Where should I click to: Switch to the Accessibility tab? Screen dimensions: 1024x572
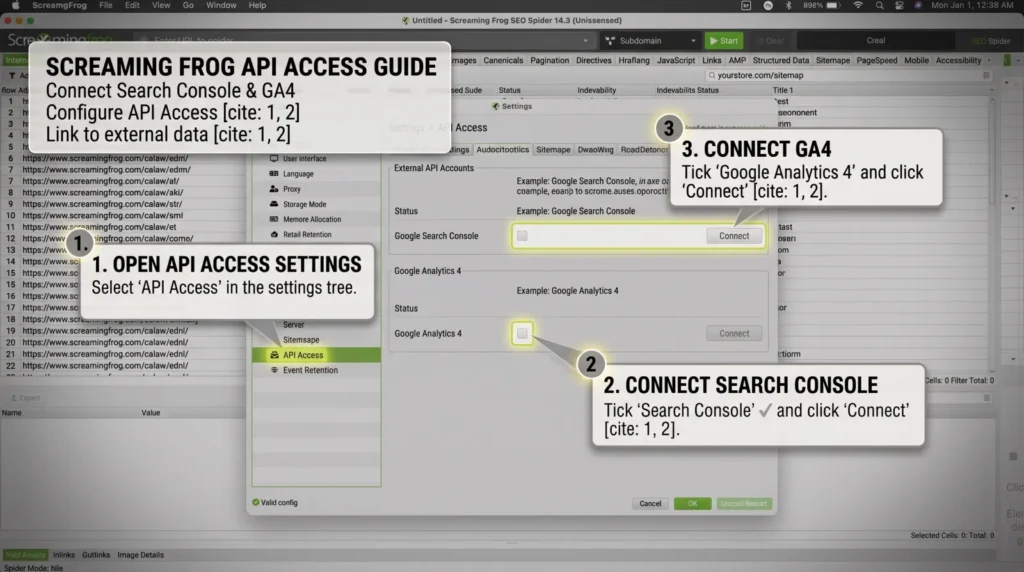tap(958, 60)
